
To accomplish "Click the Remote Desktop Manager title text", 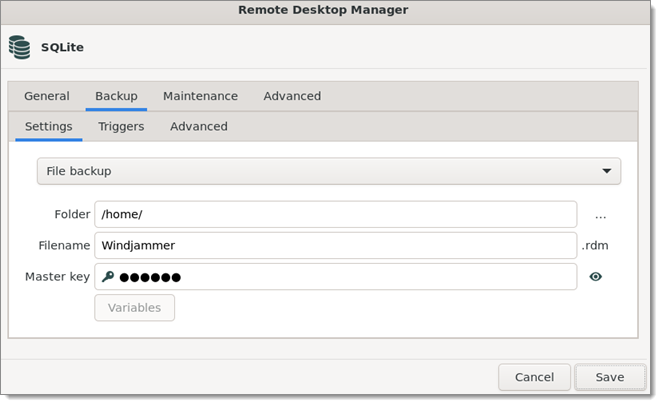I will [x=323, y=10].
